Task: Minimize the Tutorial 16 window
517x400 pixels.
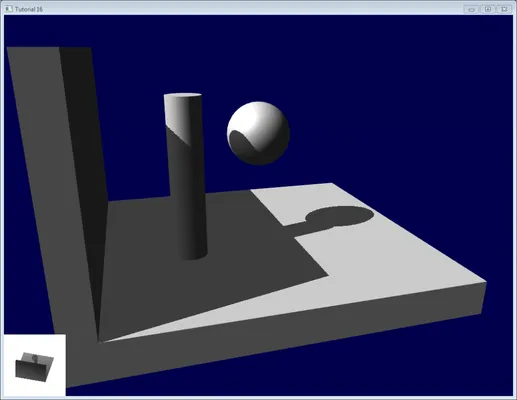Action: tap(471, 9)
